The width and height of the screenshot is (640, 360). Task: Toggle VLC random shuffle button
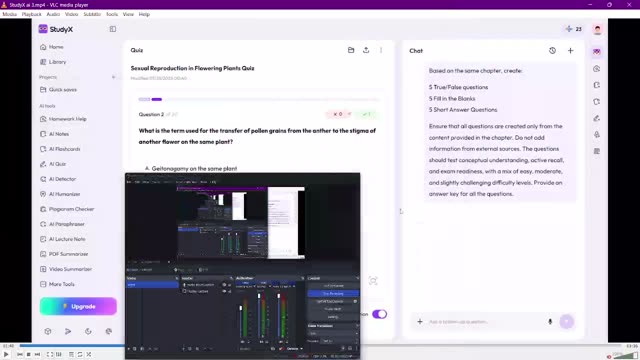click(89, 354)
